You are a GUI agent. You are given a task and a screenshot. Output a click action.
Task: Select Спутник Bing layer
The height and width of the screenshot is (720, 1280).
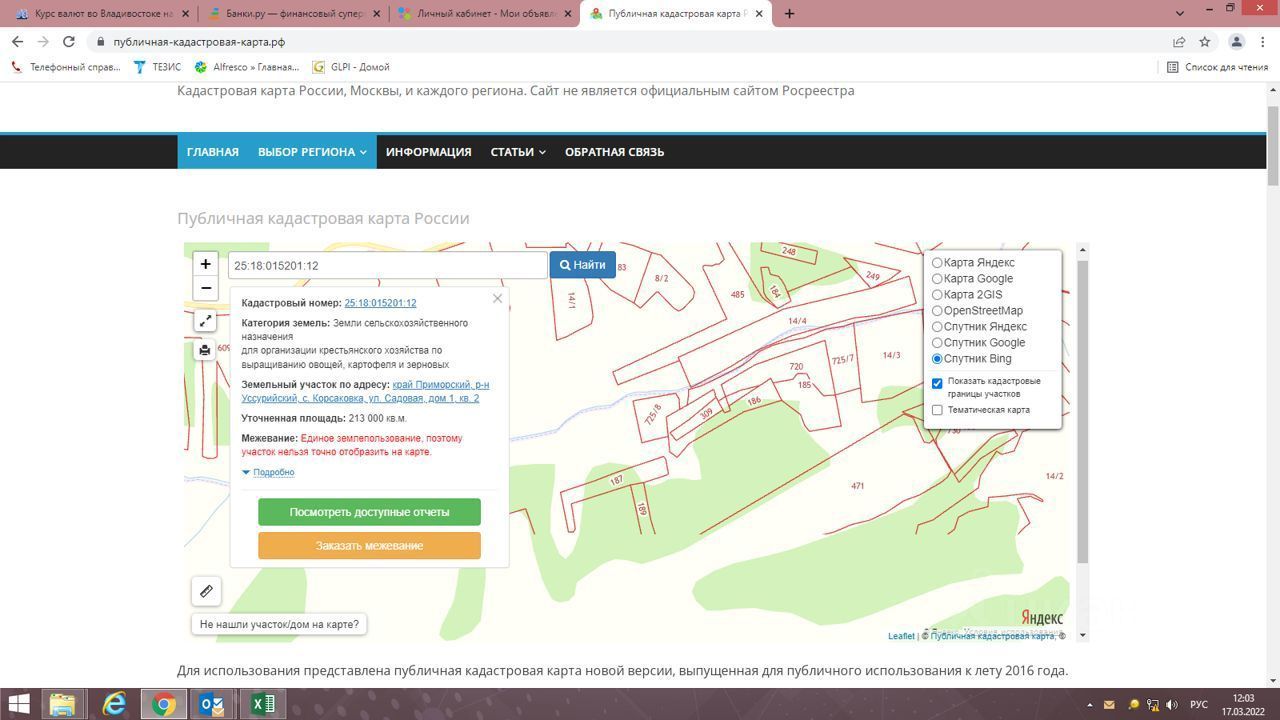[x=937, y=359]
